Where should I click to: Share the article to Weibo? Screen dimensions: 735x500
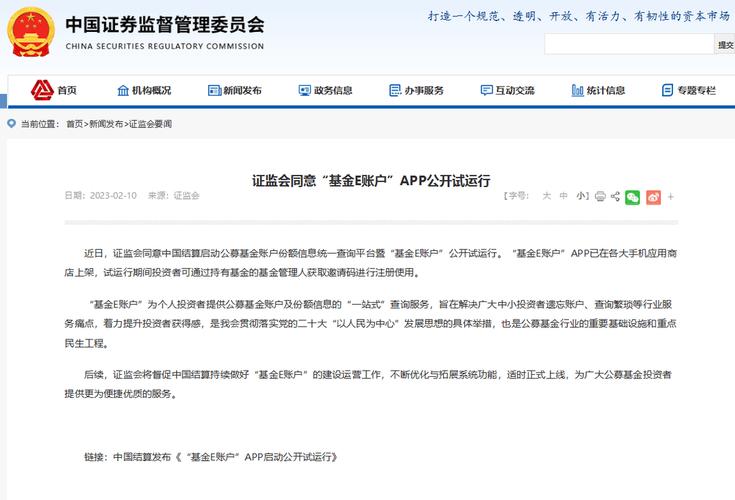point(653,197)
